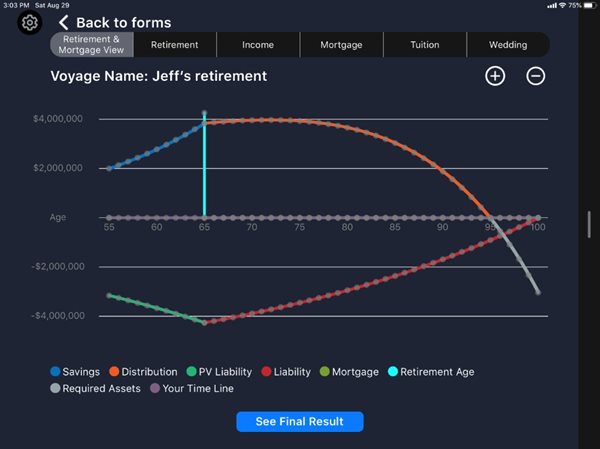Click the Required Assets legend swatch

56,388
